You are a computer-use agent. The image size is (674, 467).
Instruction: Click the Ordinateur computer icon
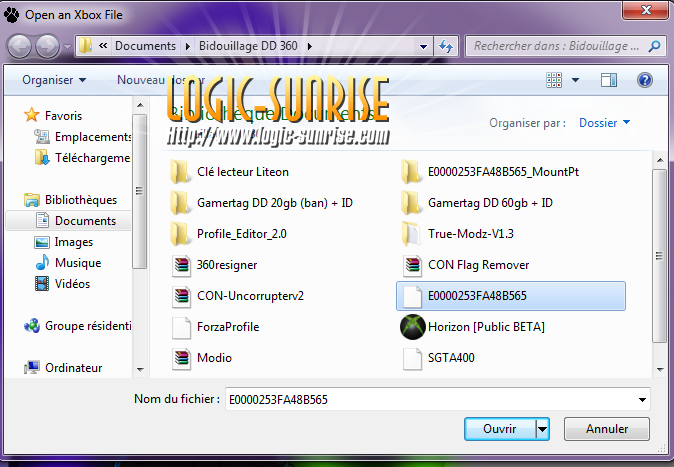(32, 367)
